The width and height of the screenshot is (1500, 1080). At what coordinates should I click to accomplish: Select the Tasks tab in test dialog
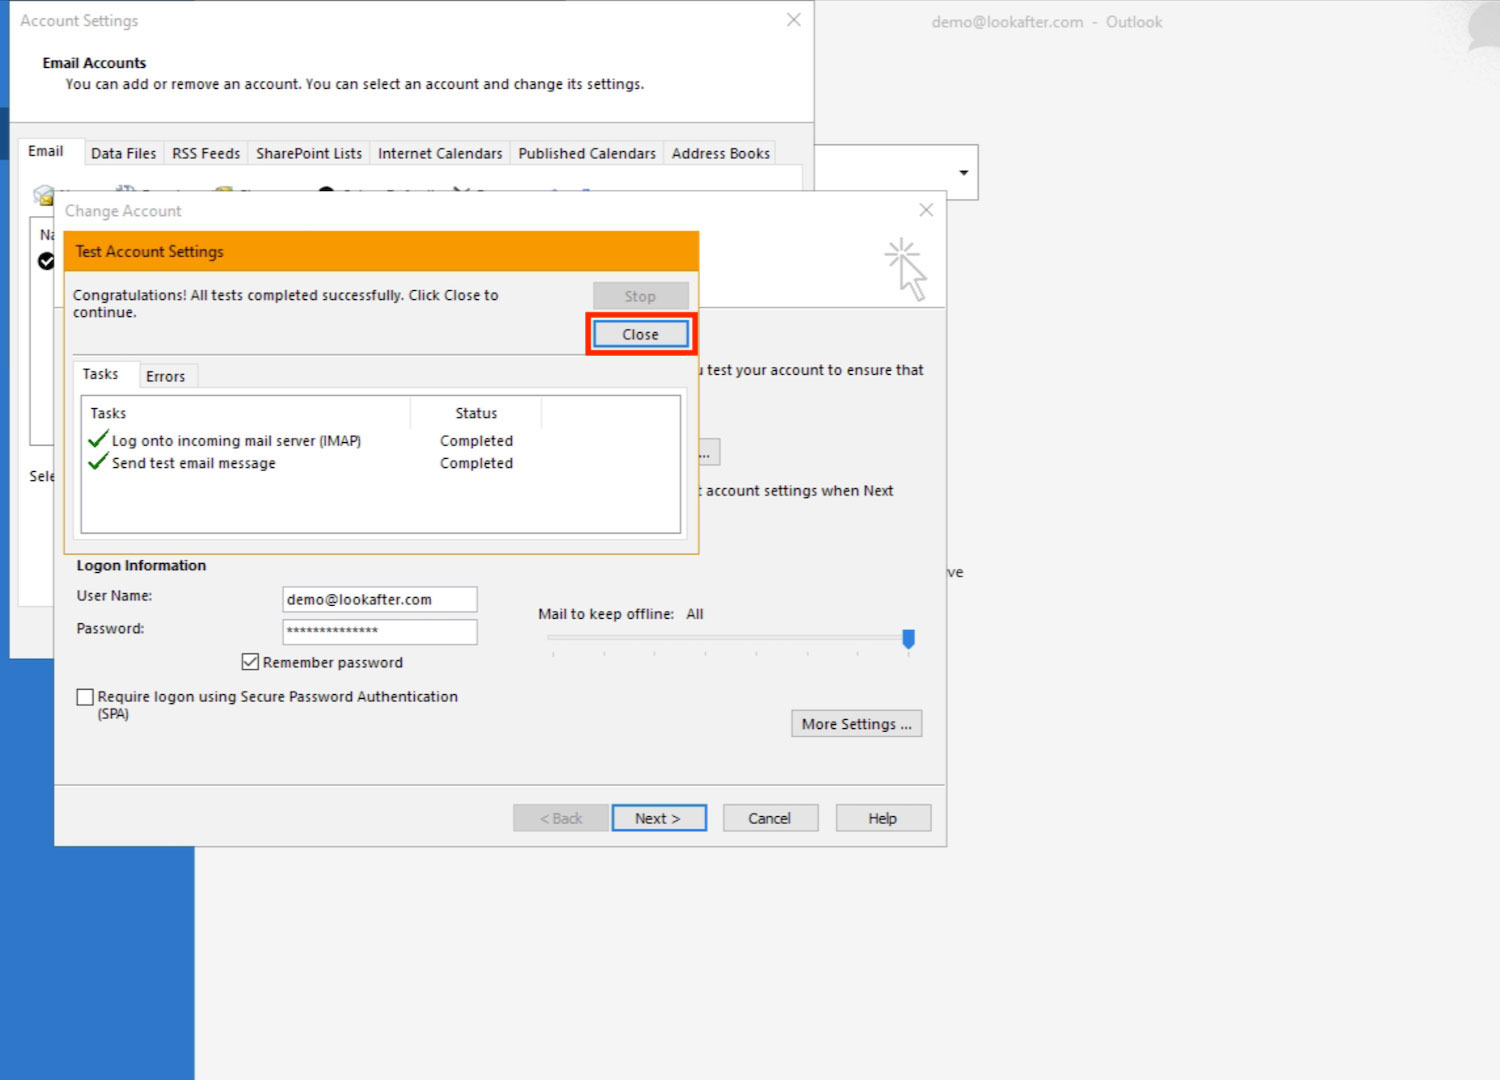tap(100, 374)
